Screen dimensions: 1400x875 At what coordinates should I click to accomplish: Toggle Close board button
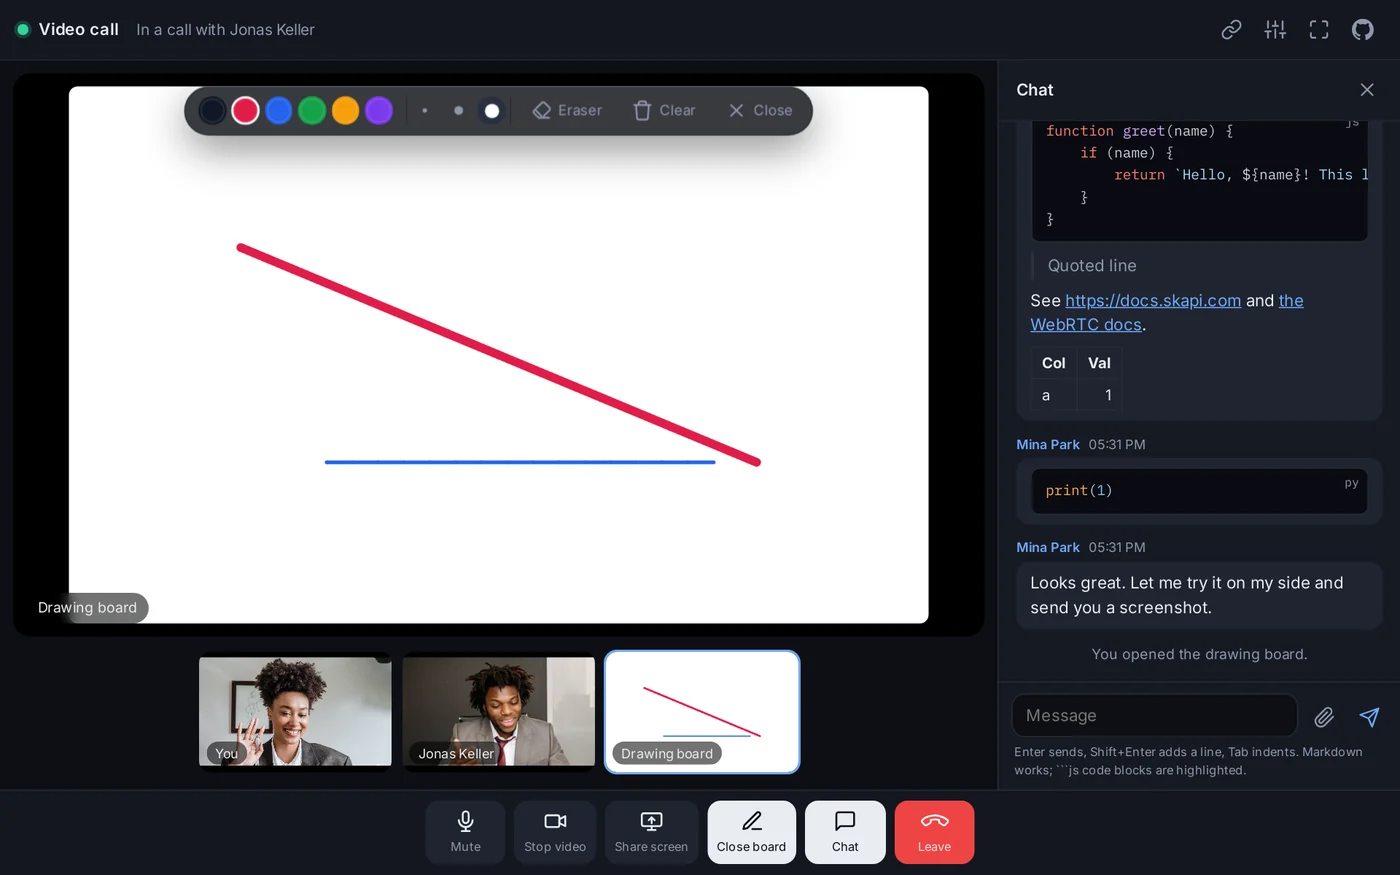click(x=752, y=832)
